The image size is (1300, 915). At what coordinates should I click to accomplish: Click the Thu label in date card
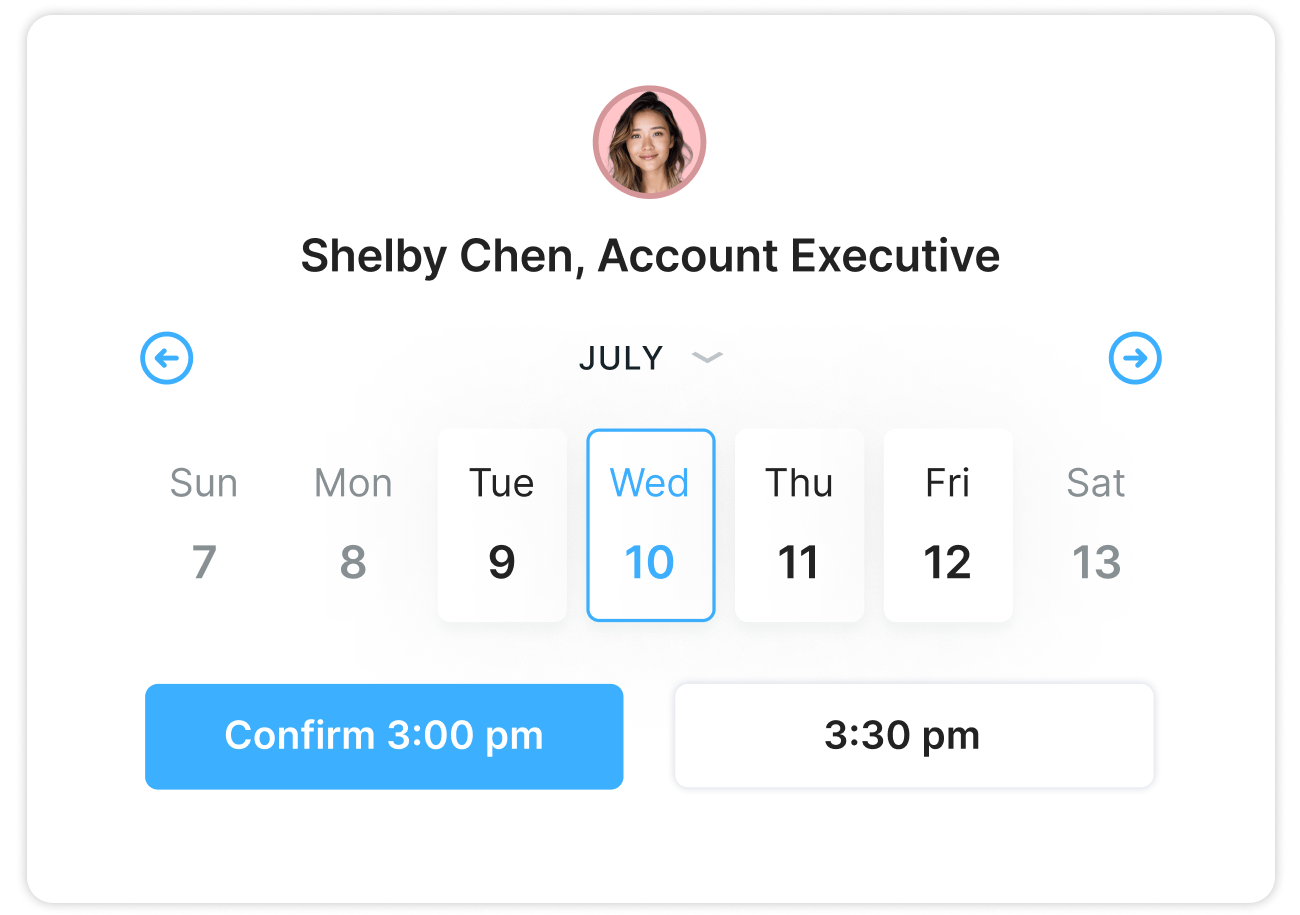799,484
